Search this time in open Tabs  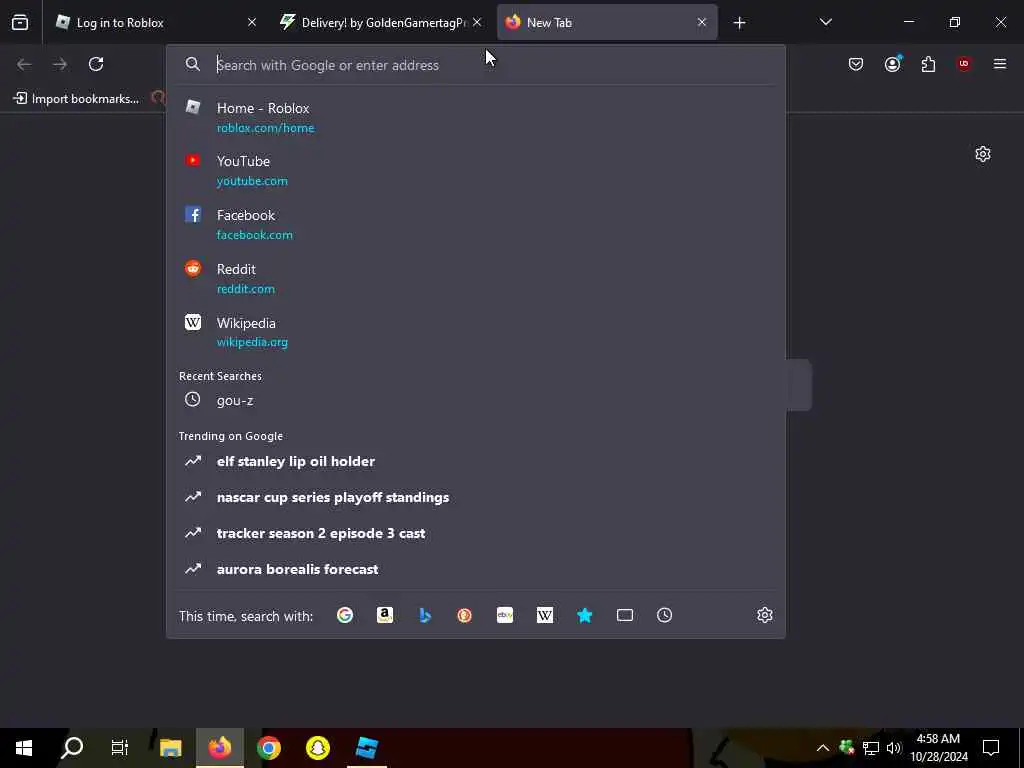coord(624,615)
